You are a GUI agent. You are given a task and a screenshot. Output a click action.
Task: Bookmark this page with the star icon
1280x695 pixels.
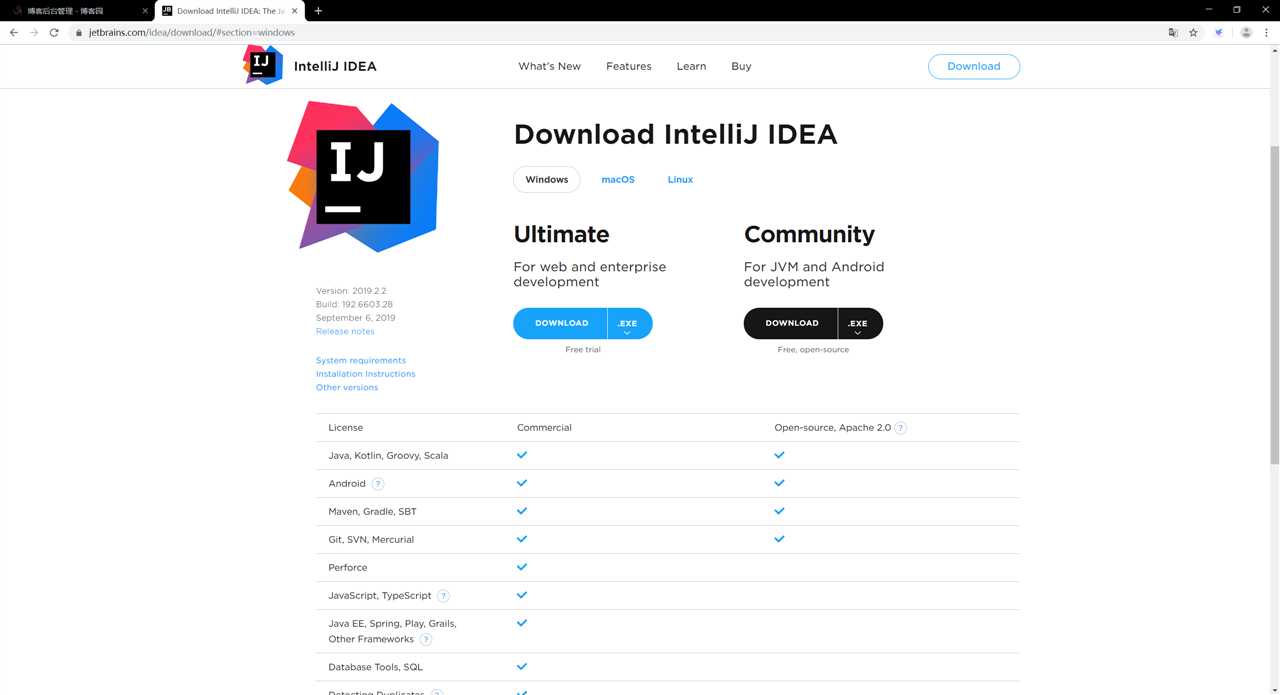[x=1193, y=32]
